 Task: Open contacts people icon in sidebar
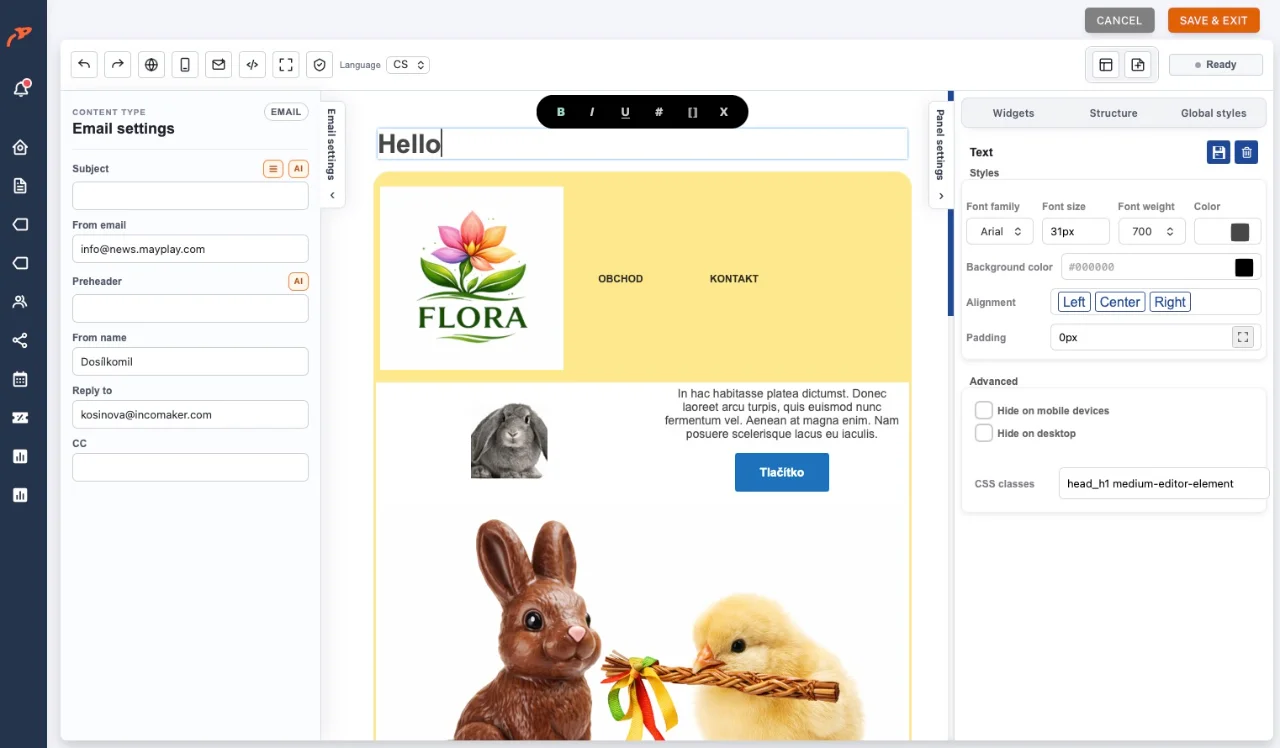point(20,301)
